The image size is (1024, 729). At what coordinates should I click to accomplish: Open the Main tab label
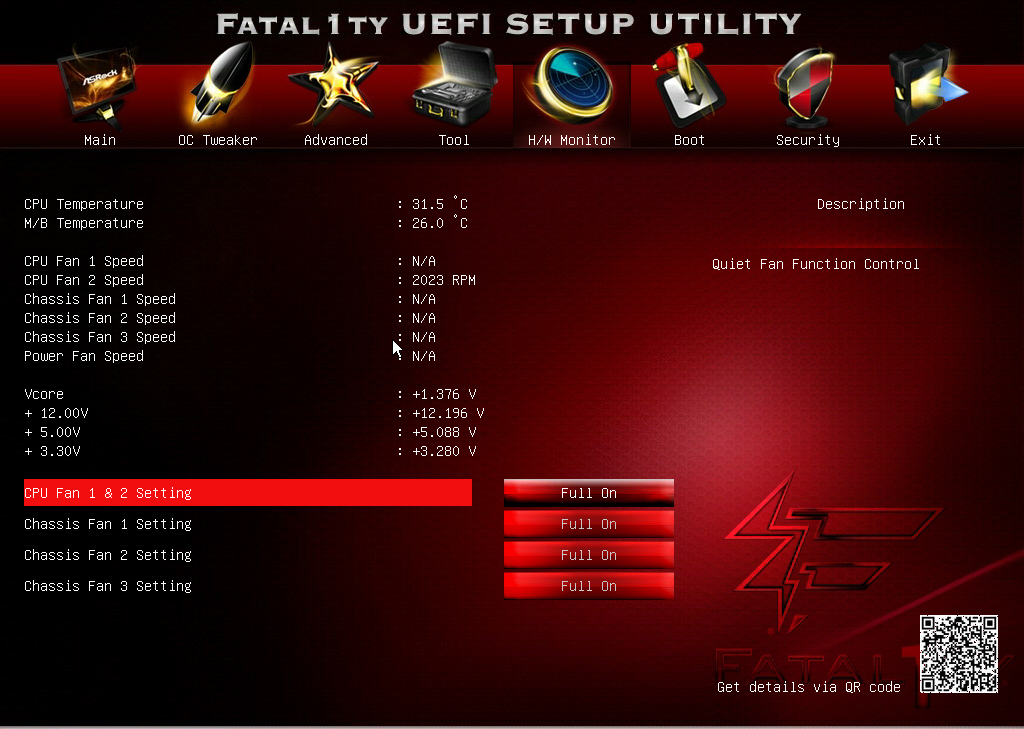100,140
